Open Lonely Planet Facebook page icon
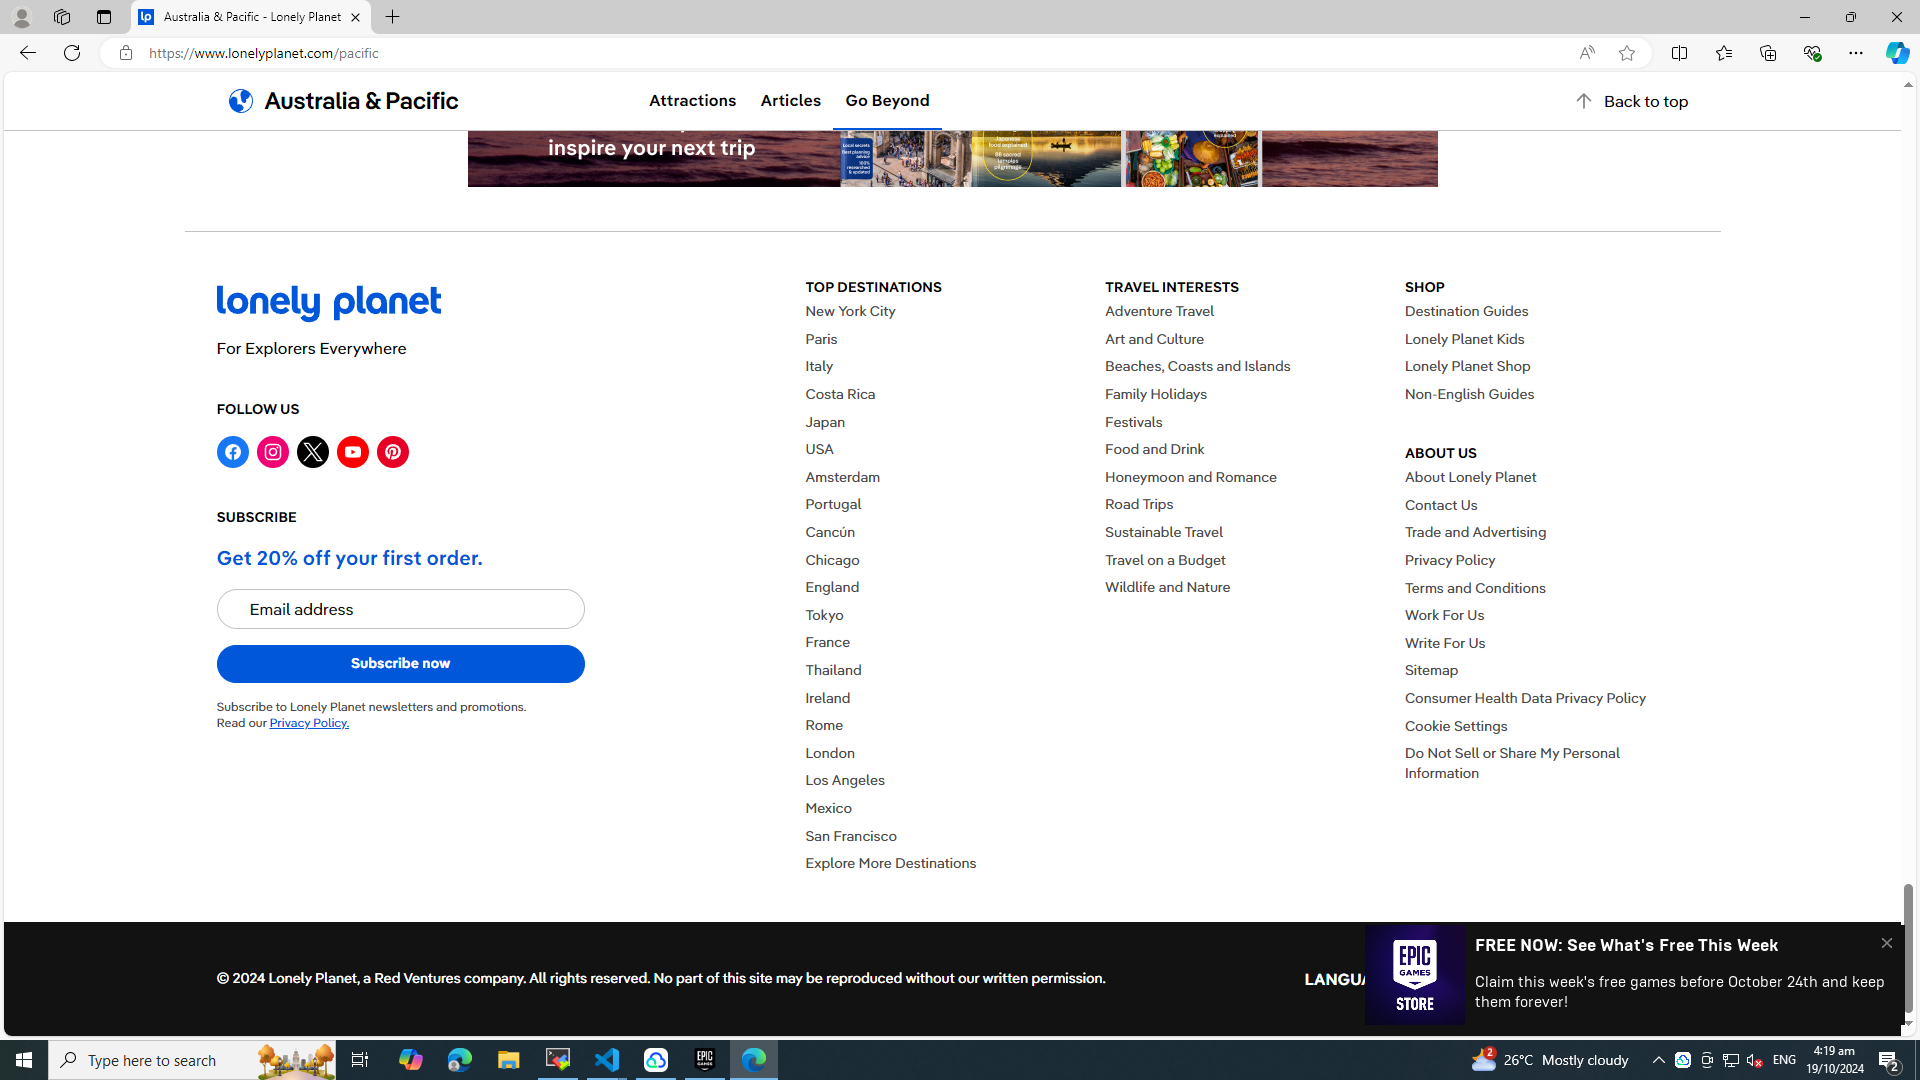 [x=232, y=452]
